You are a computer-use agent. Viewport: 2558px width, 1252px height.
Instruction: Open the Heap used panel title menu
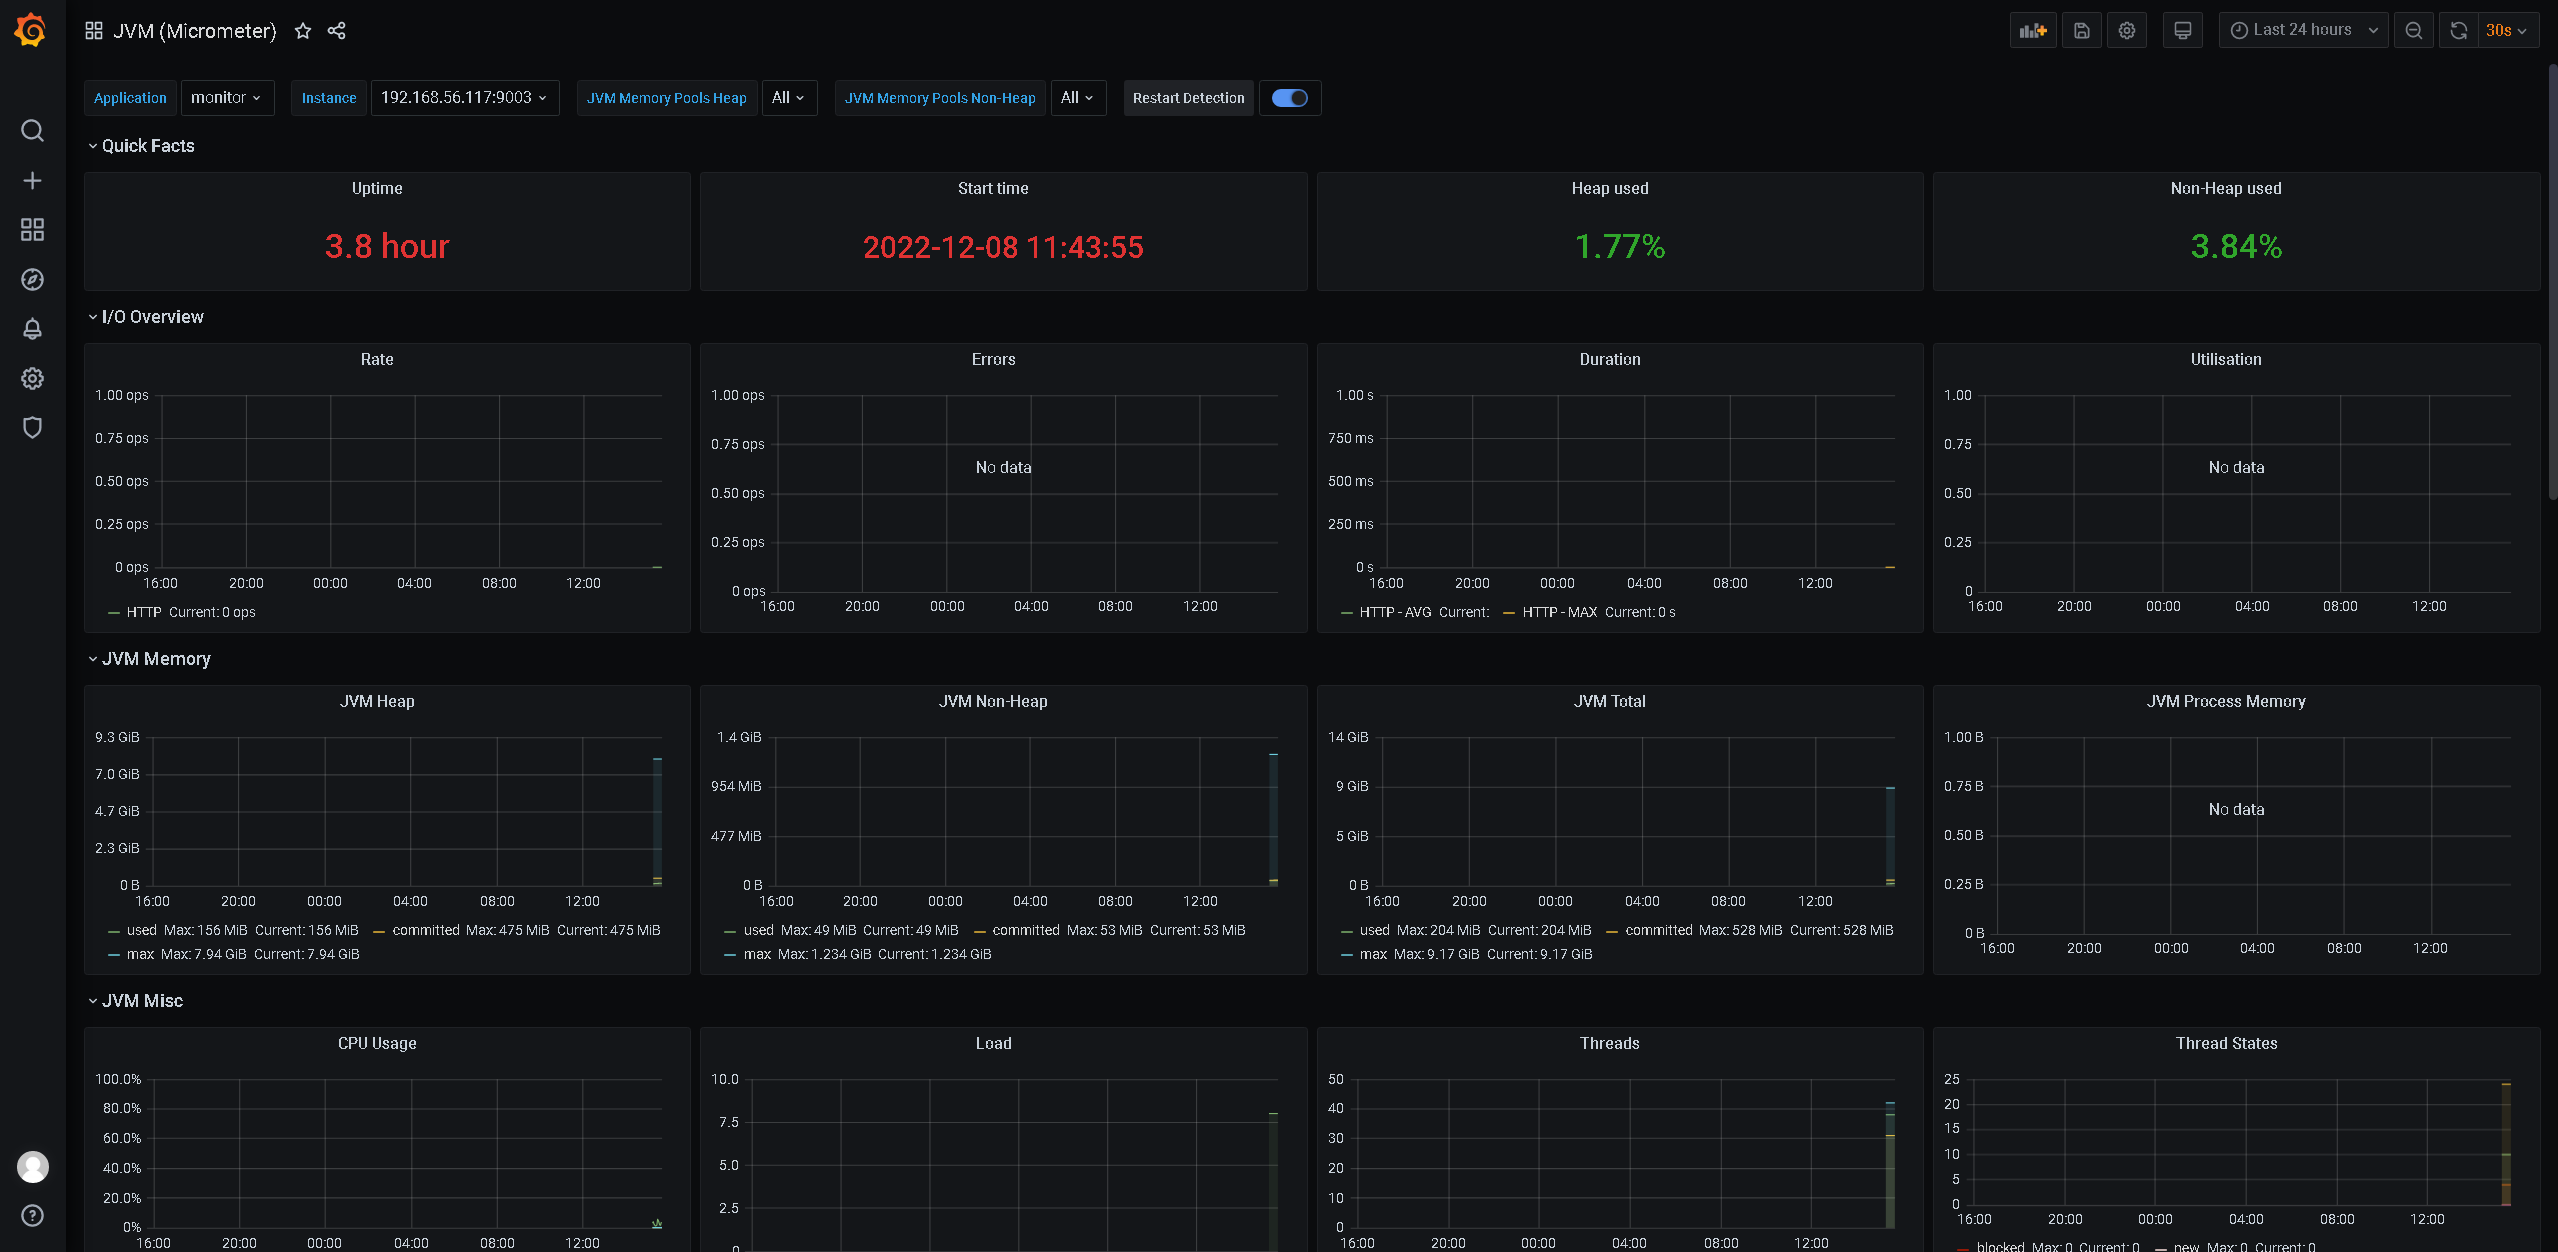1610,189
